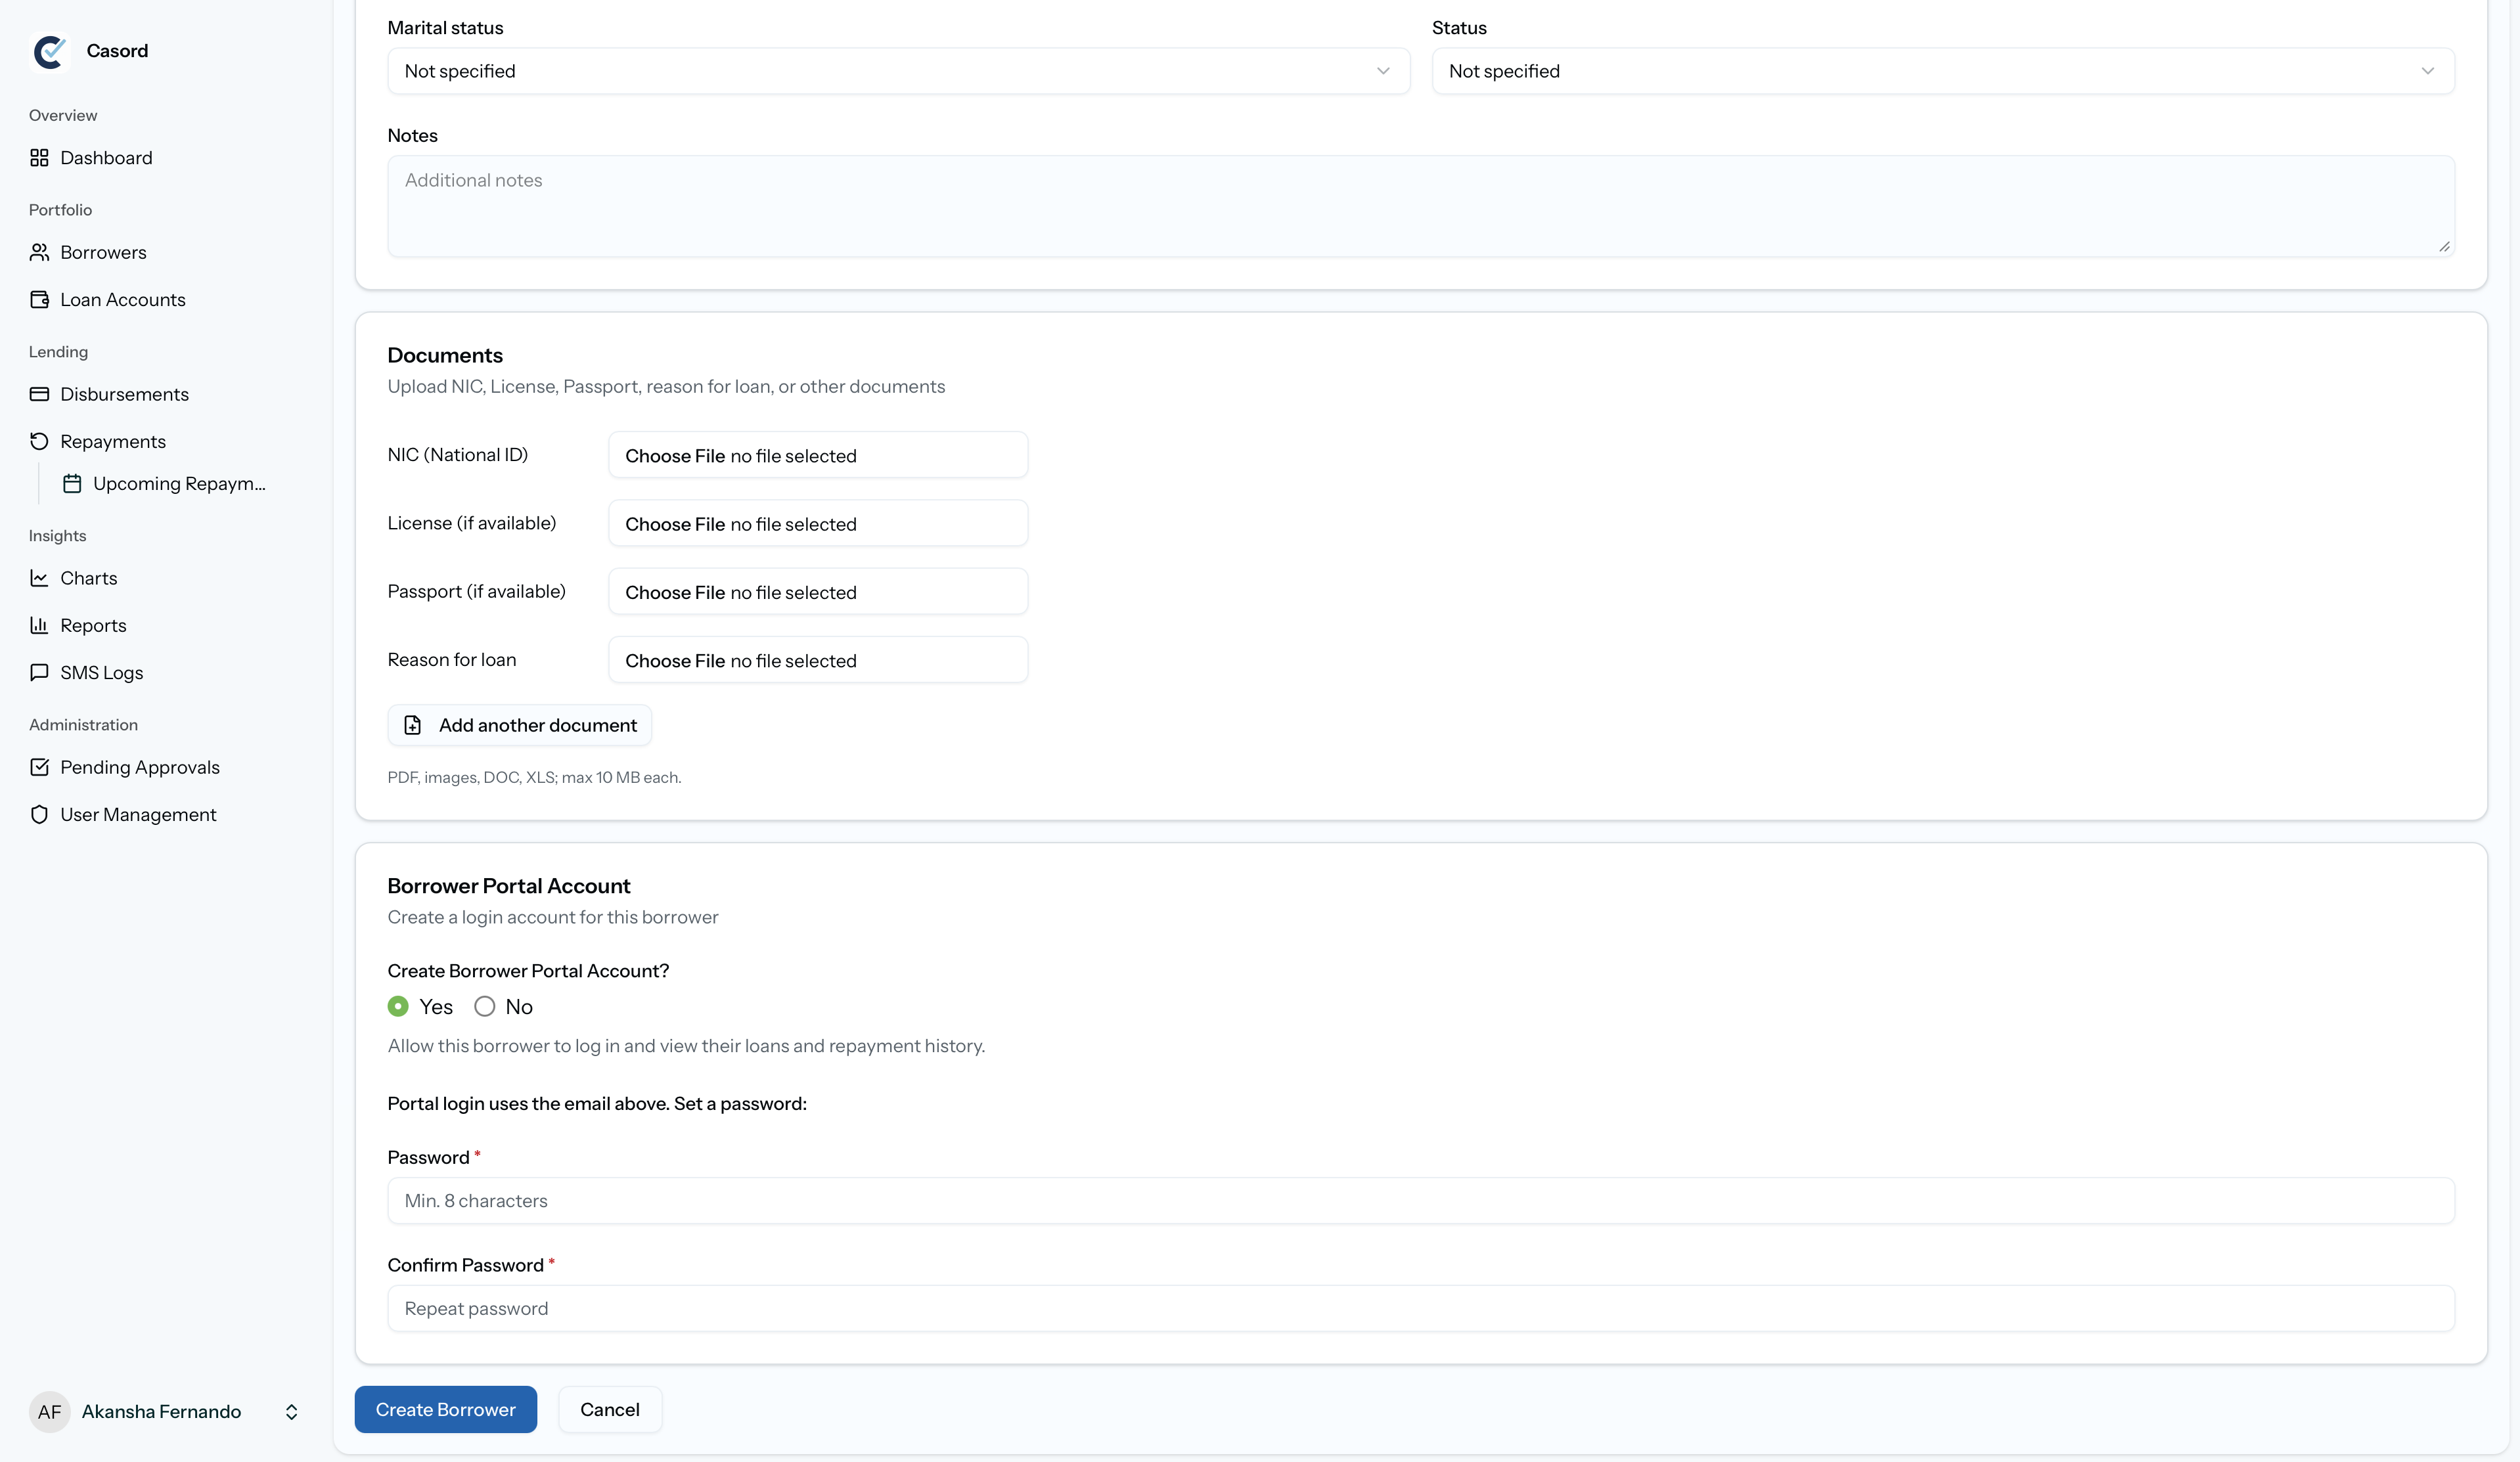Select Yes for Create Borrower Portal Account
2520x1462 pixels.
tap(399, 1006)
